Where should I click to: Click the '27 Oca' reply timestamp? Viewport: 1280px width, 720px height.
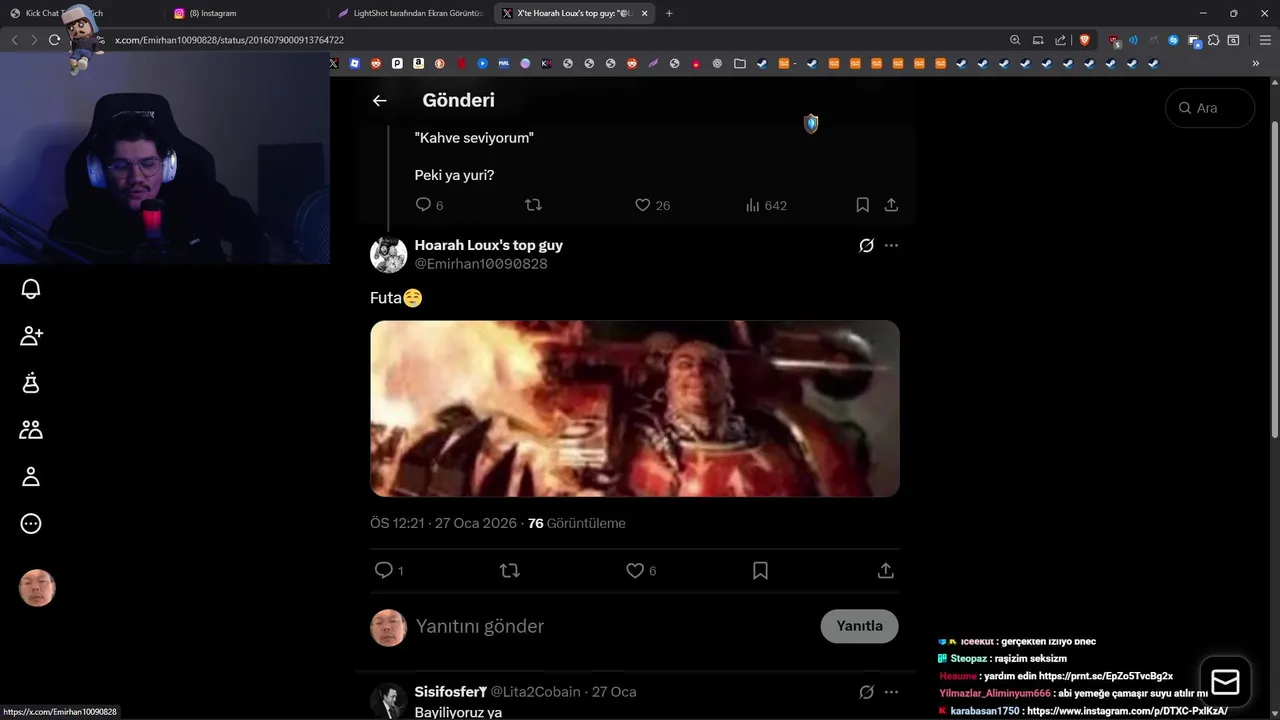[x=614, y=692]
